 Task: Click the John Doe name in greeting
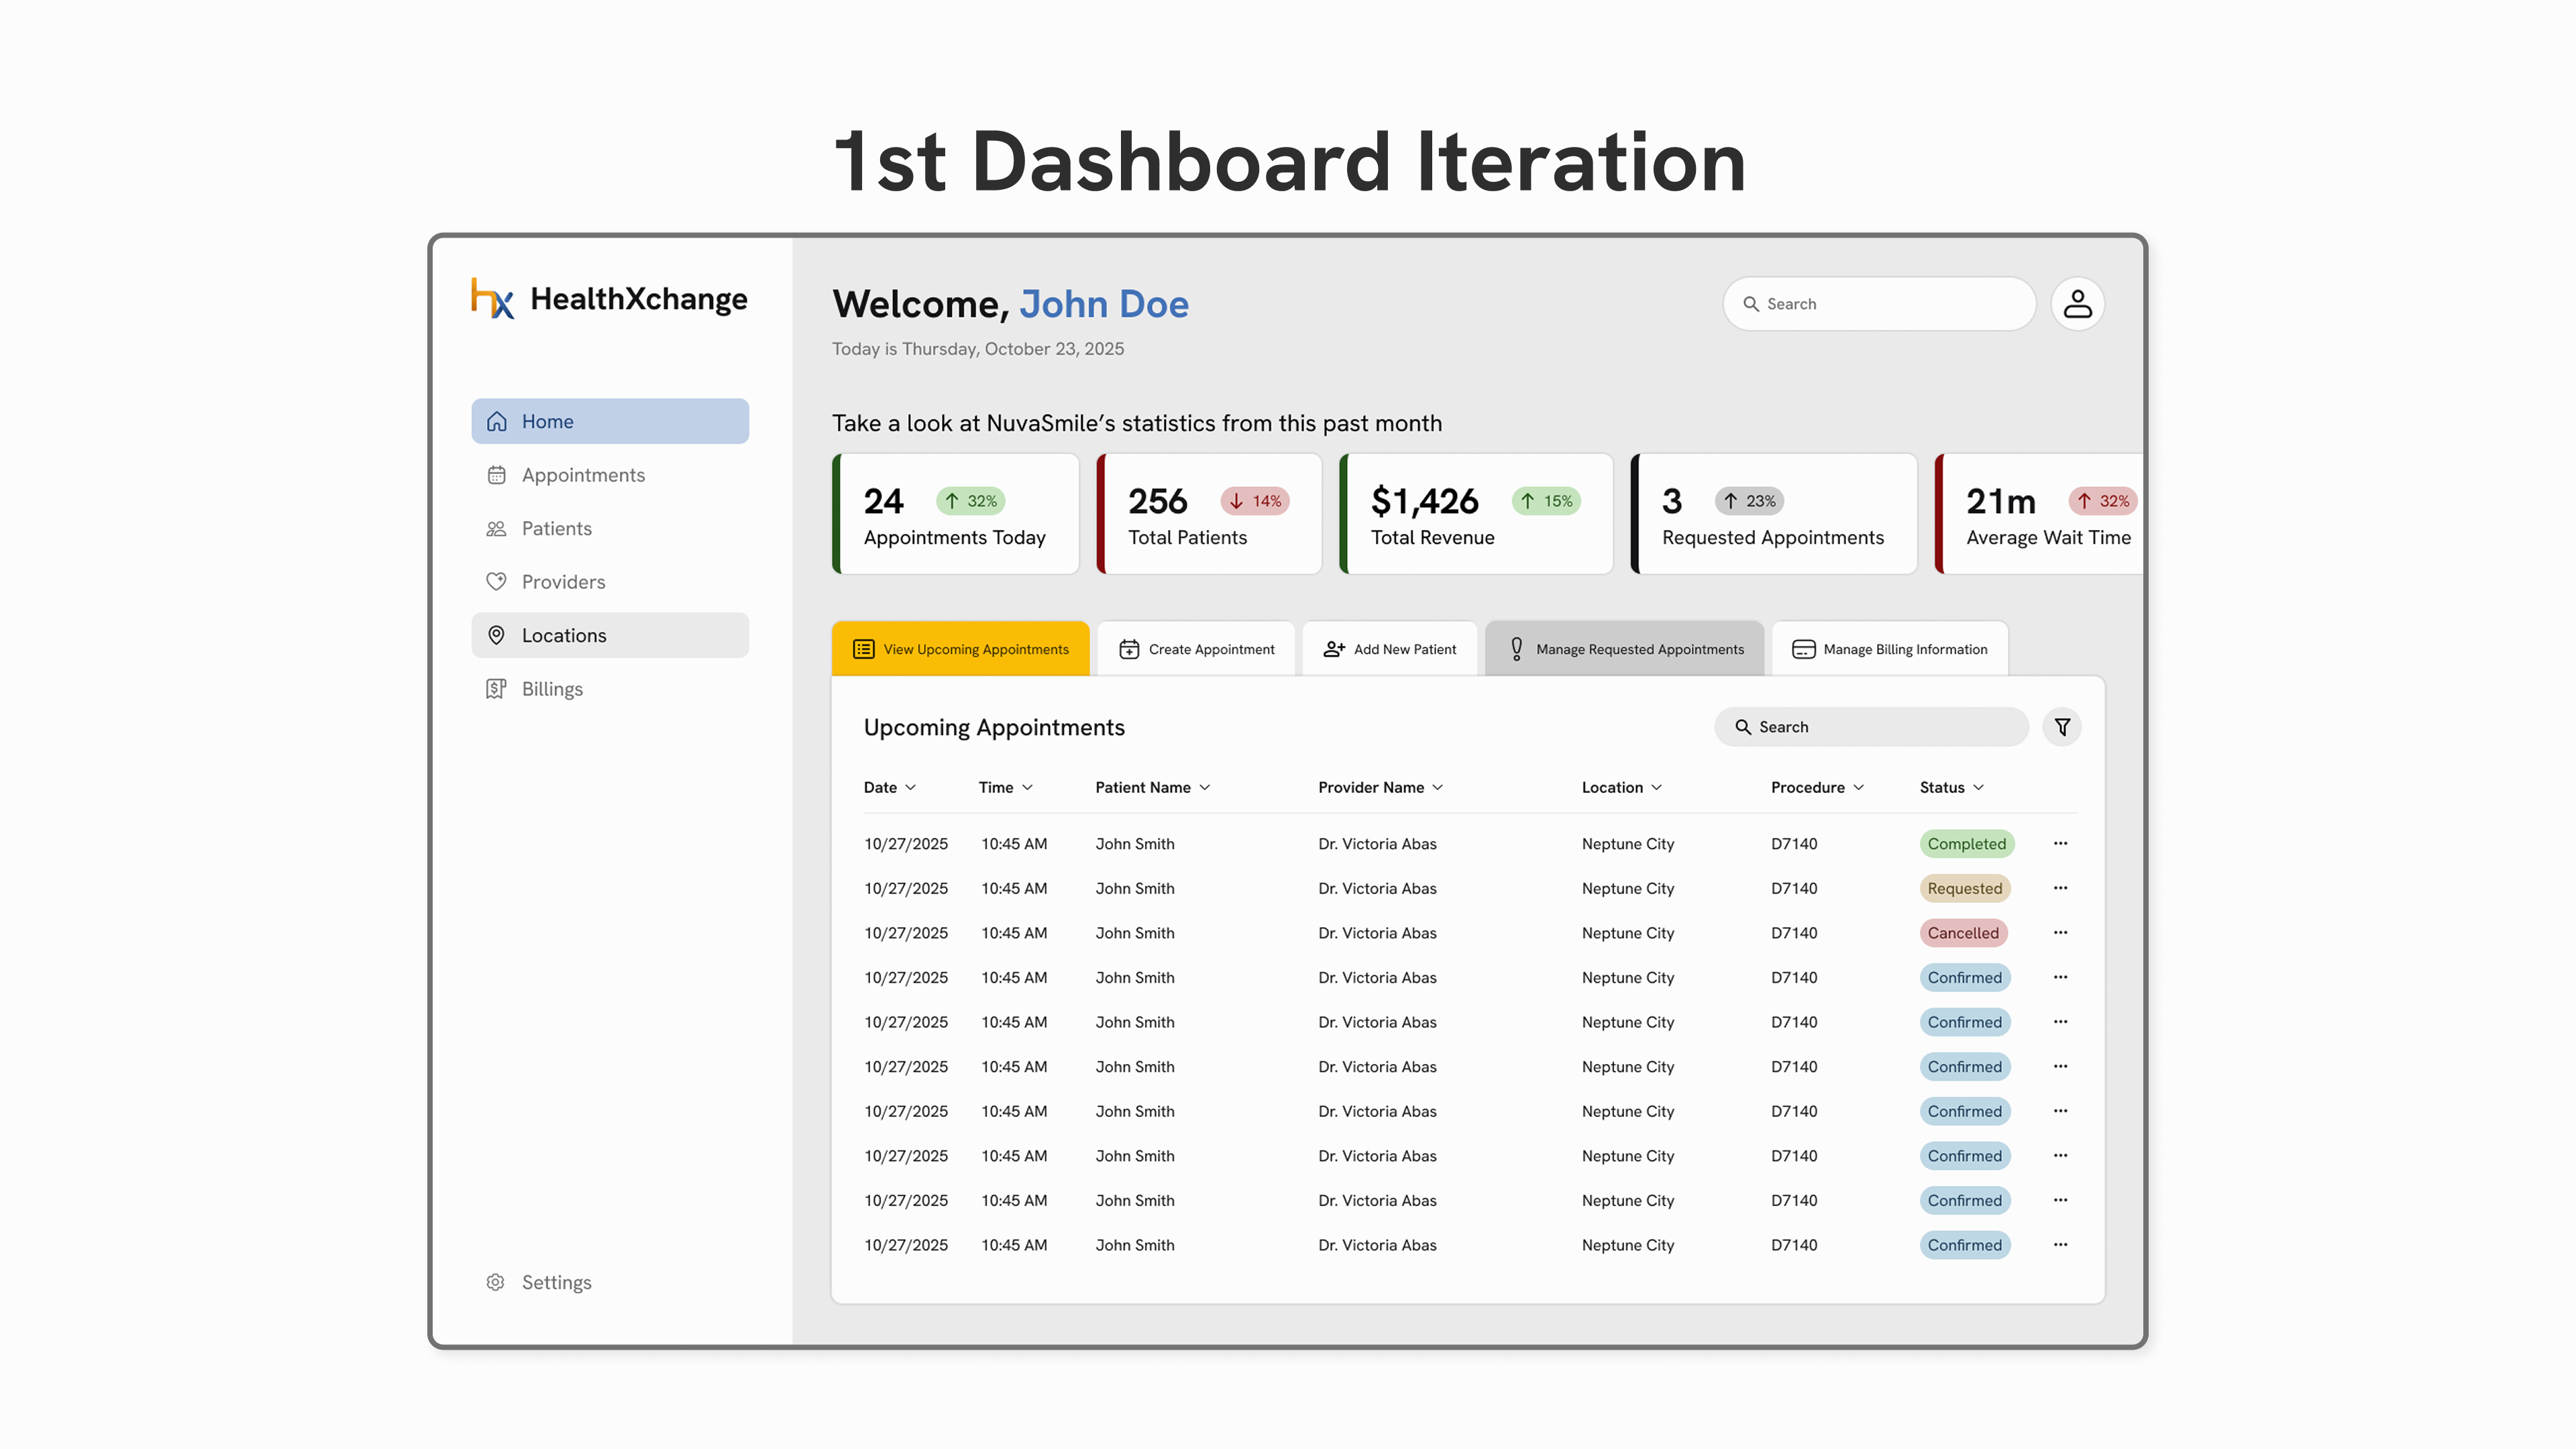tap(1104, 304)
